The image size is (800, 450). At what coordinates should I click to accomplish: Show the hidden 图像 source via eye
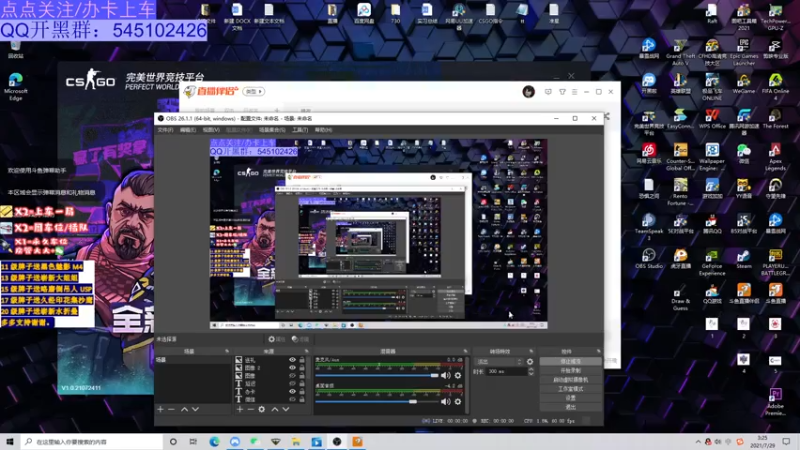[292, 376]
